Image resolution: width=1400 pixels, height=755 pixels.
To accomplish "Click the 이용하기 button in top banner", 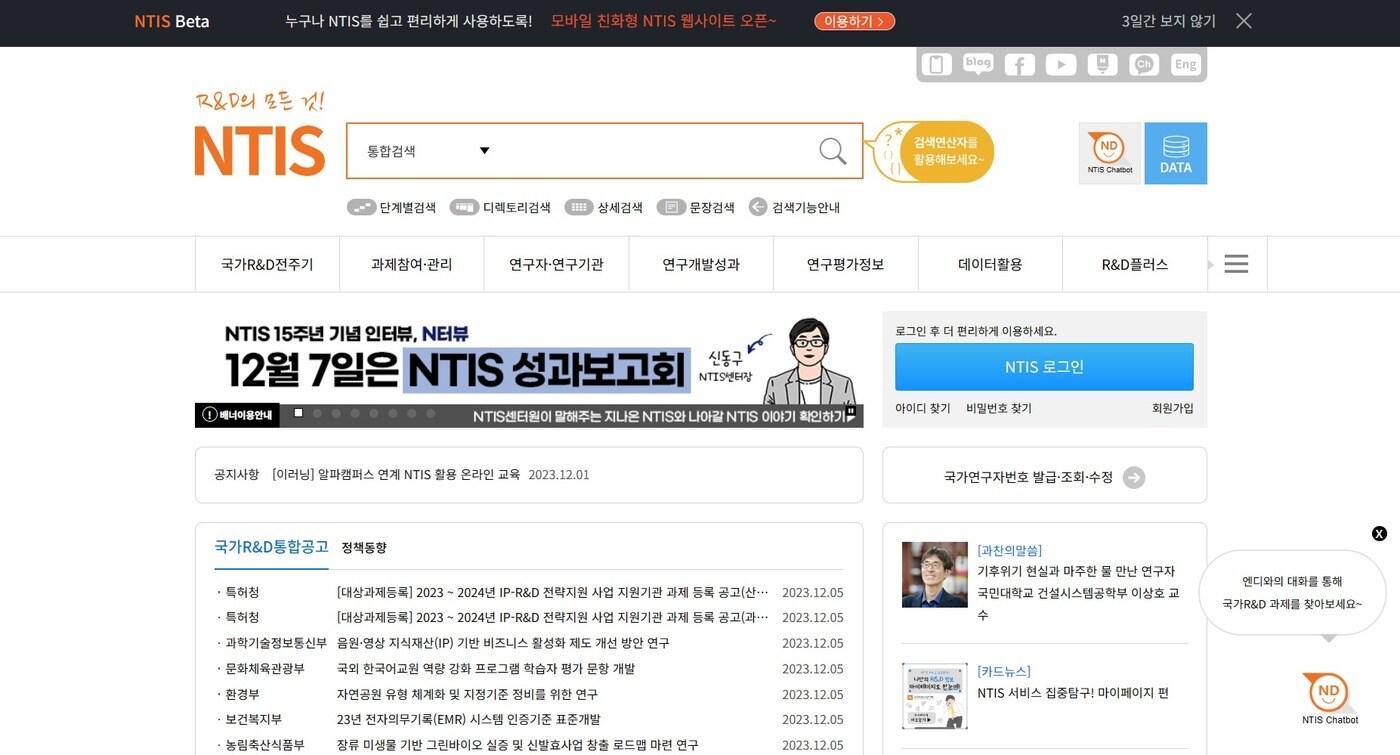I will pyautogui.click(x=854, y=21).
